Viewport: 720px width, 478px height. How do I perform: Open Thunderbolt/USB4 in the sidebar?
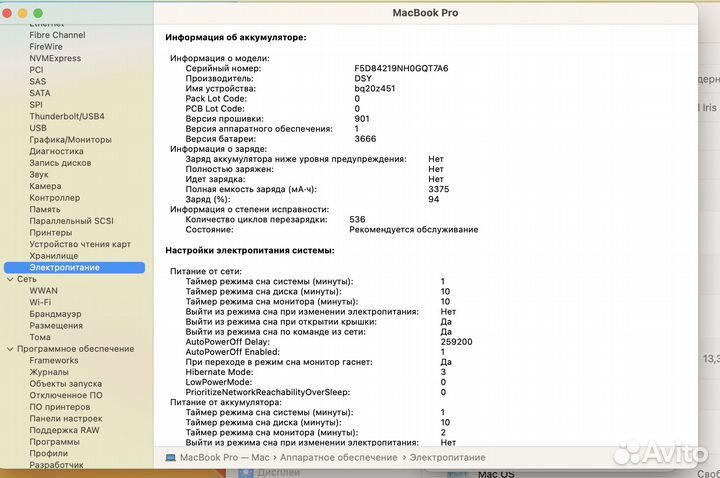coord(66,116)
